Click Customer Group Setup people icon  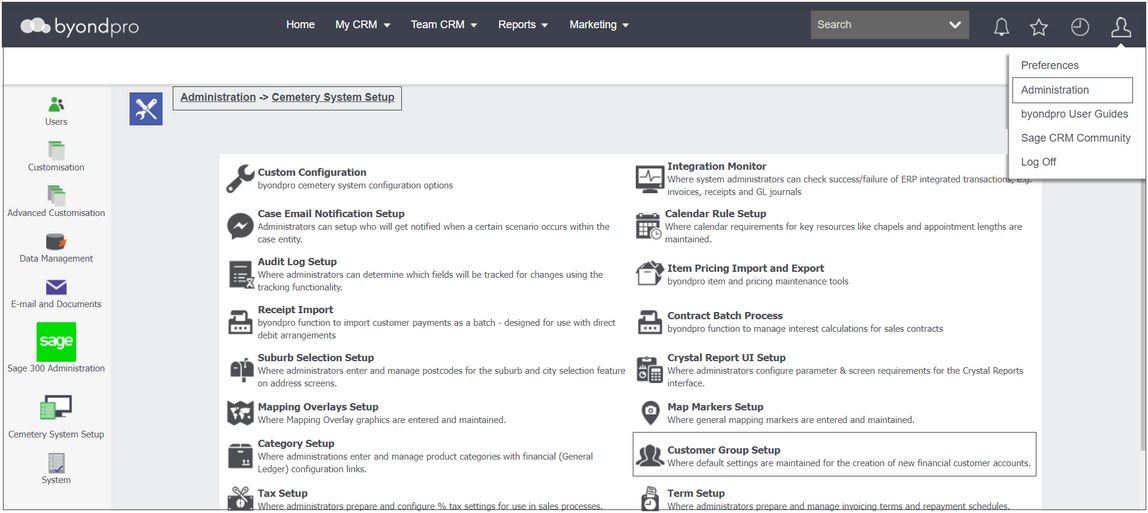(649, 456)
